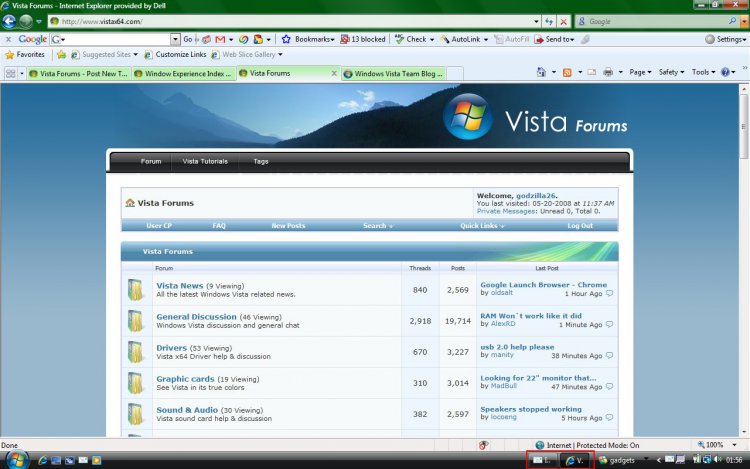
Task: Click the blue Help question-mark icon
Action: tap(725, 72)
